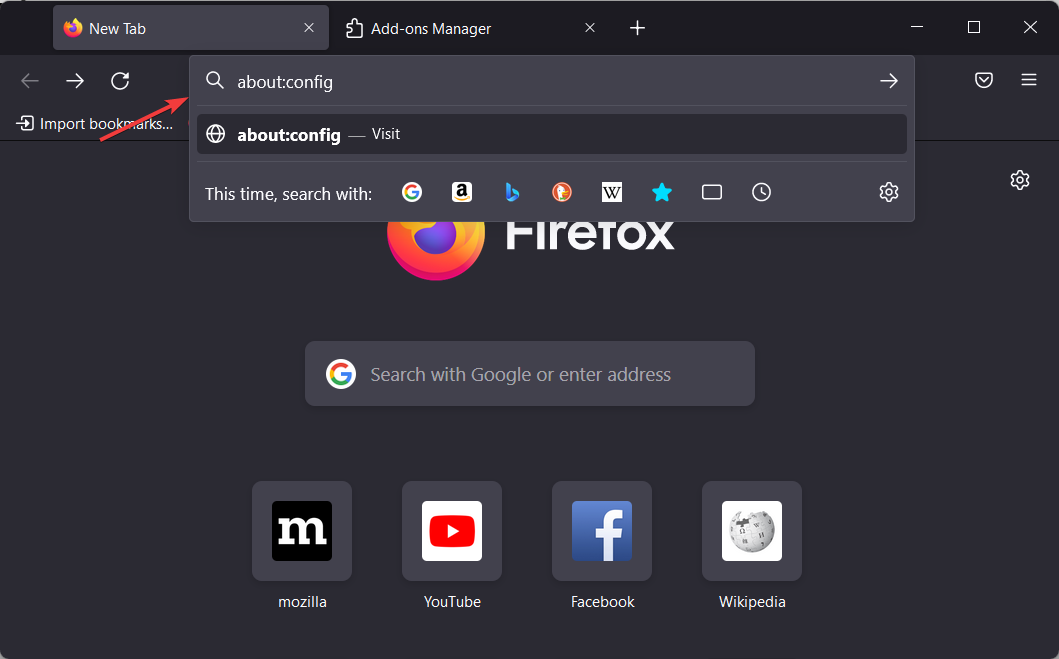Viewport: 1059px width, 659px height.
Task: Select the about:config Visit suggestion
Action: 552,134
